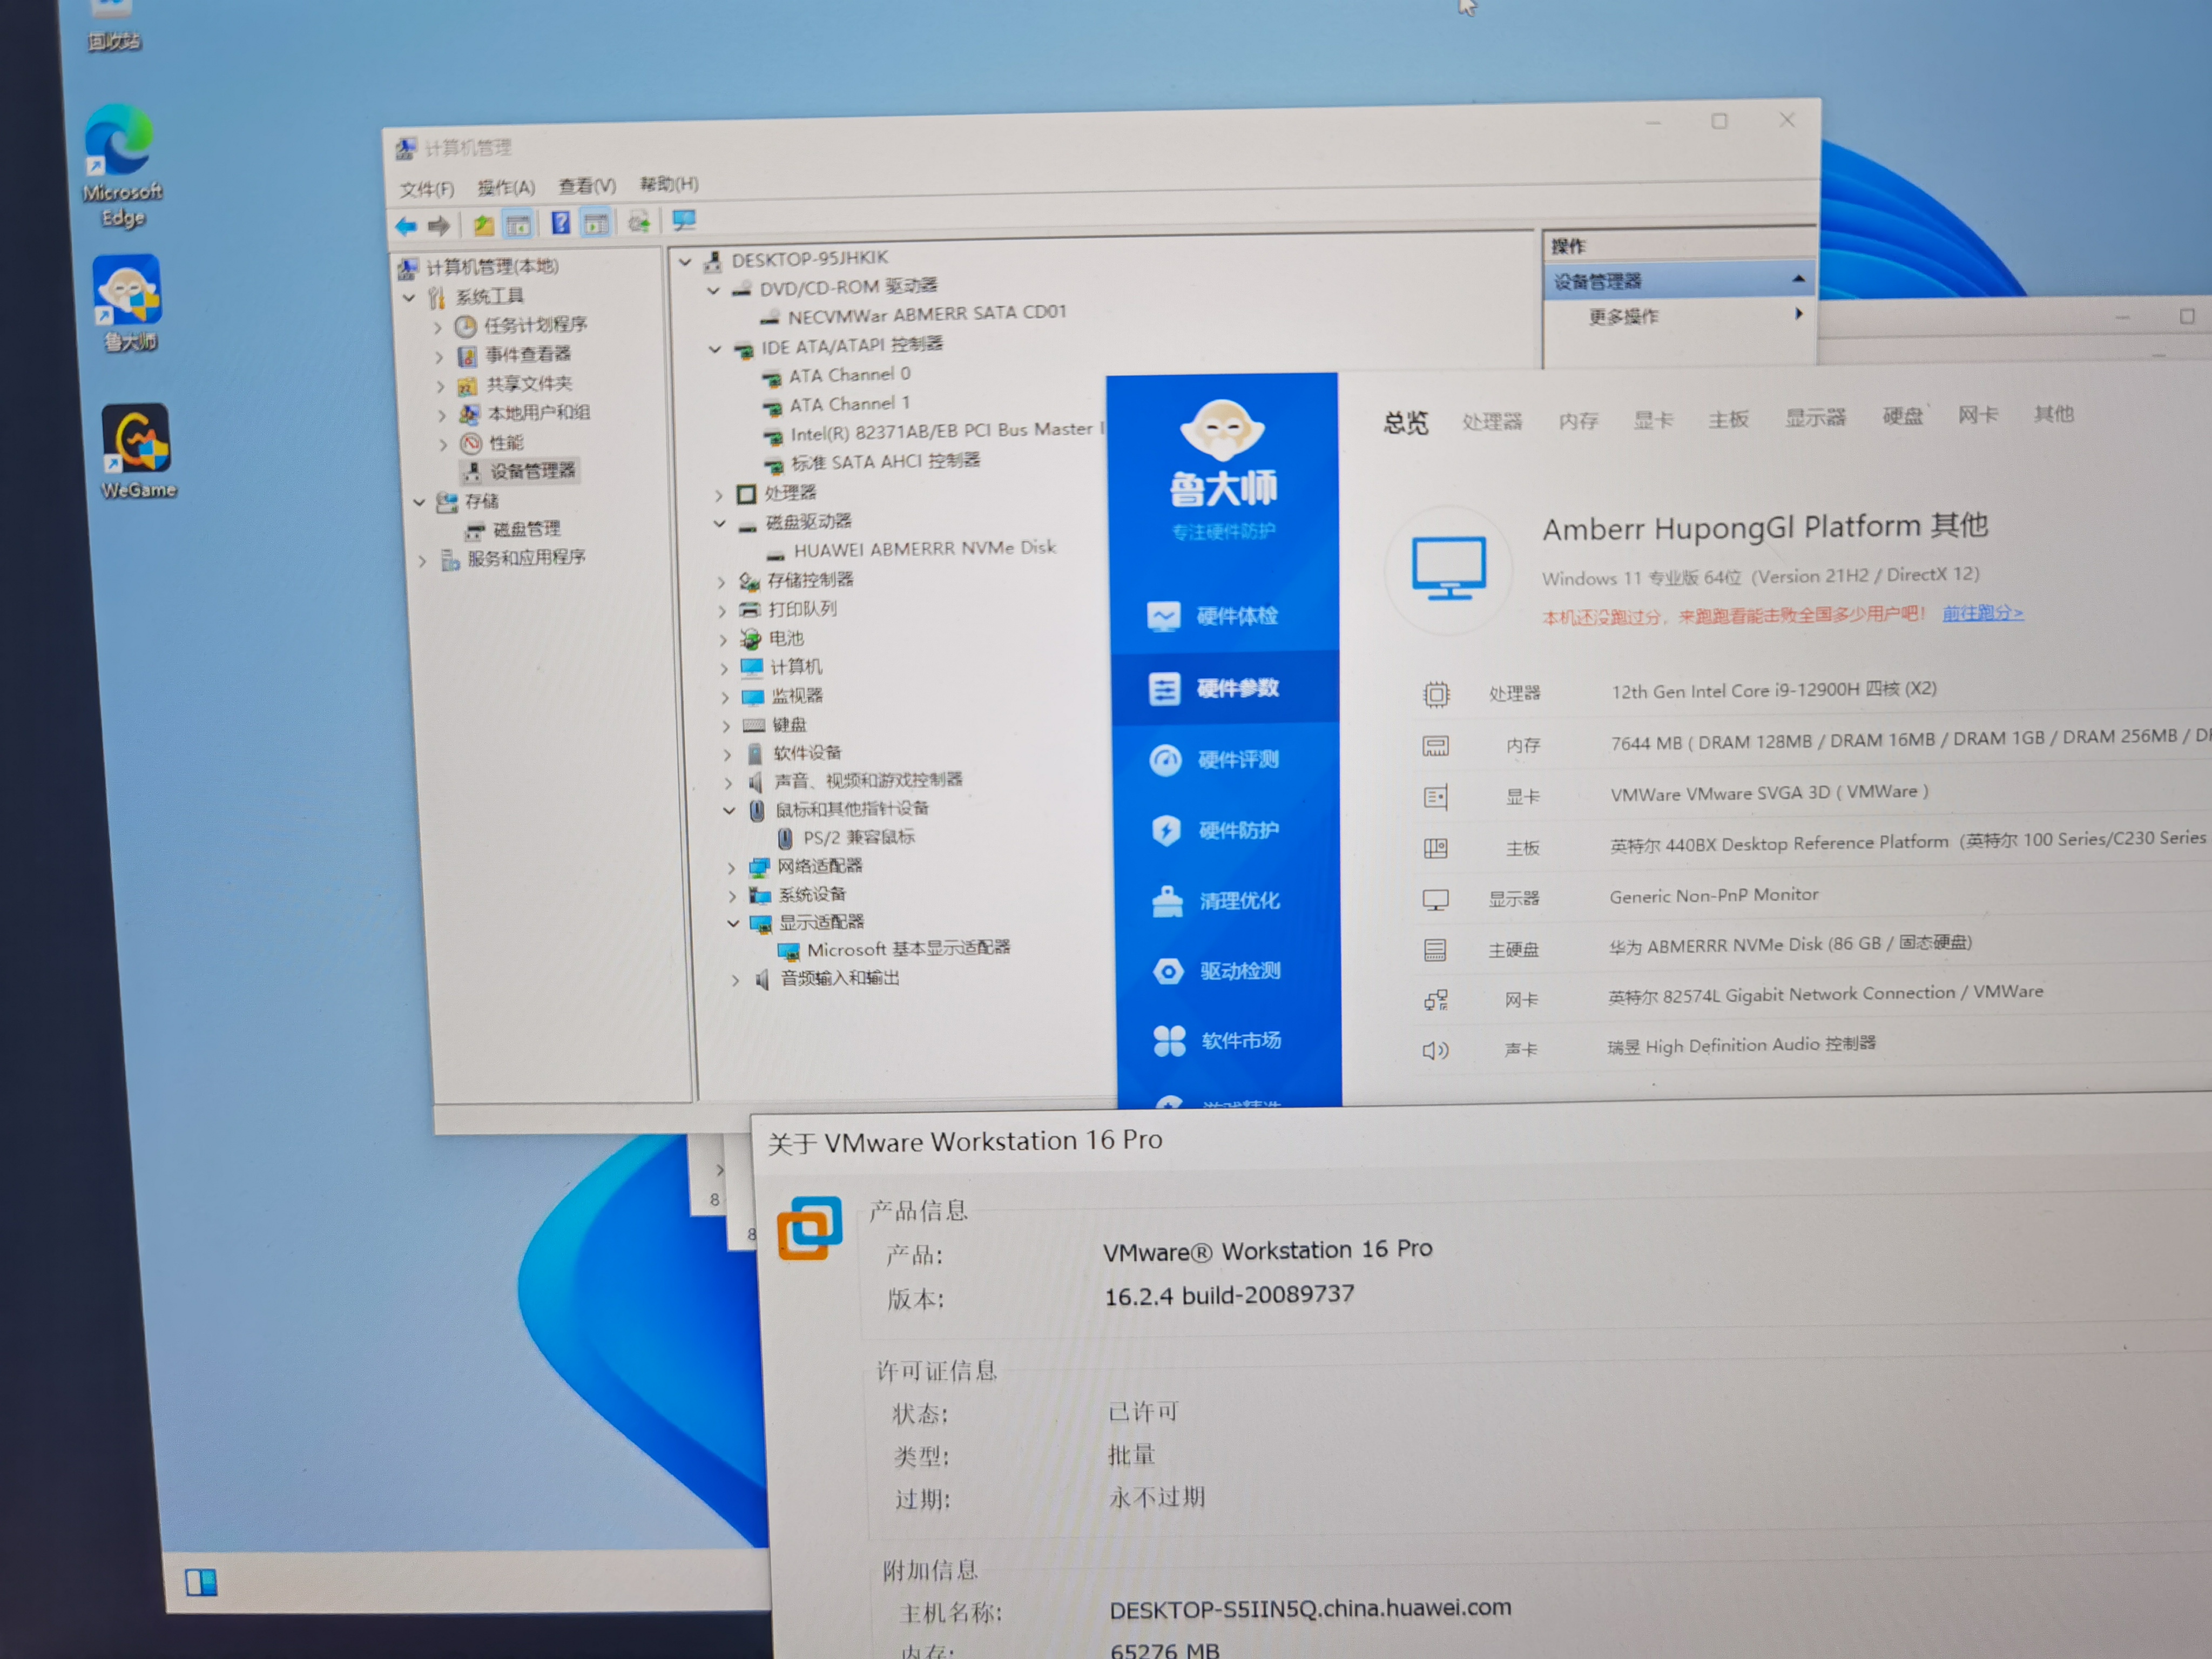
Task: Collapse the 显示适配器 node
Action: click(x=733, y=923)
